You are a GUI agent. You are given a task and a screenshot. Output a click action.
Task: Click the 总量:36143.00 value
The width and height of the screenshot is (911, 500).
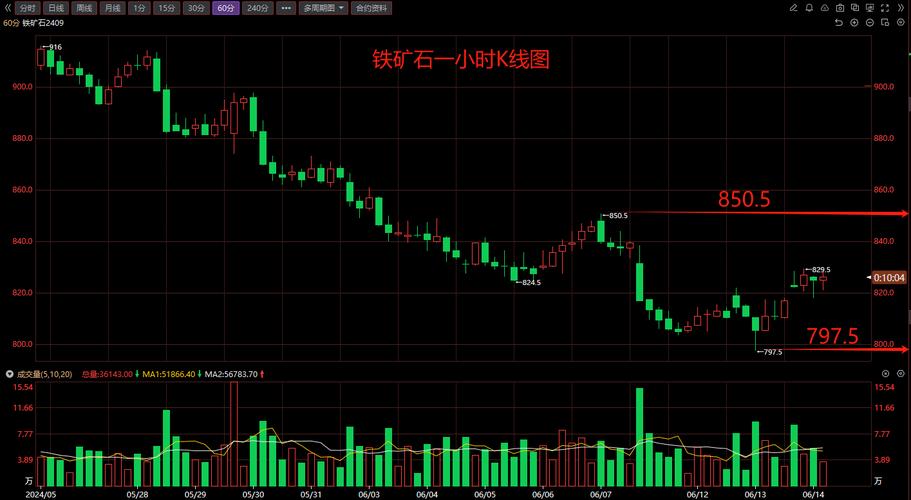click(x=107, y=375)
